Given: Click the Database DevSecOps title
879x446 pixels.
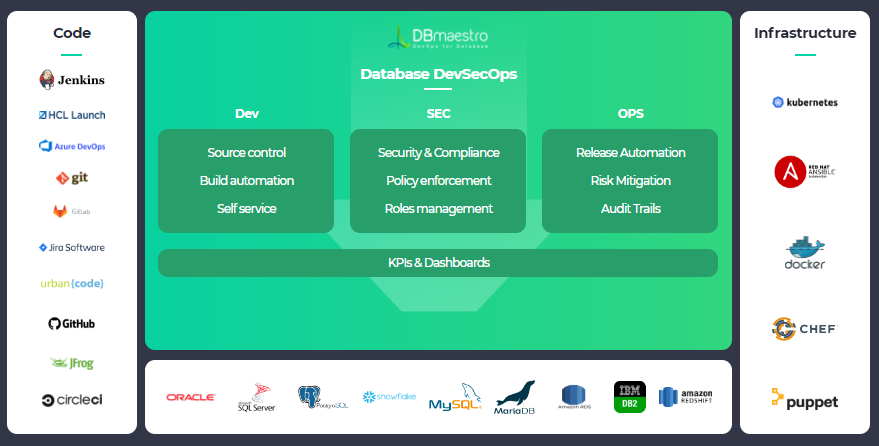Looking at the screenshot, I should tap(438, 74).
